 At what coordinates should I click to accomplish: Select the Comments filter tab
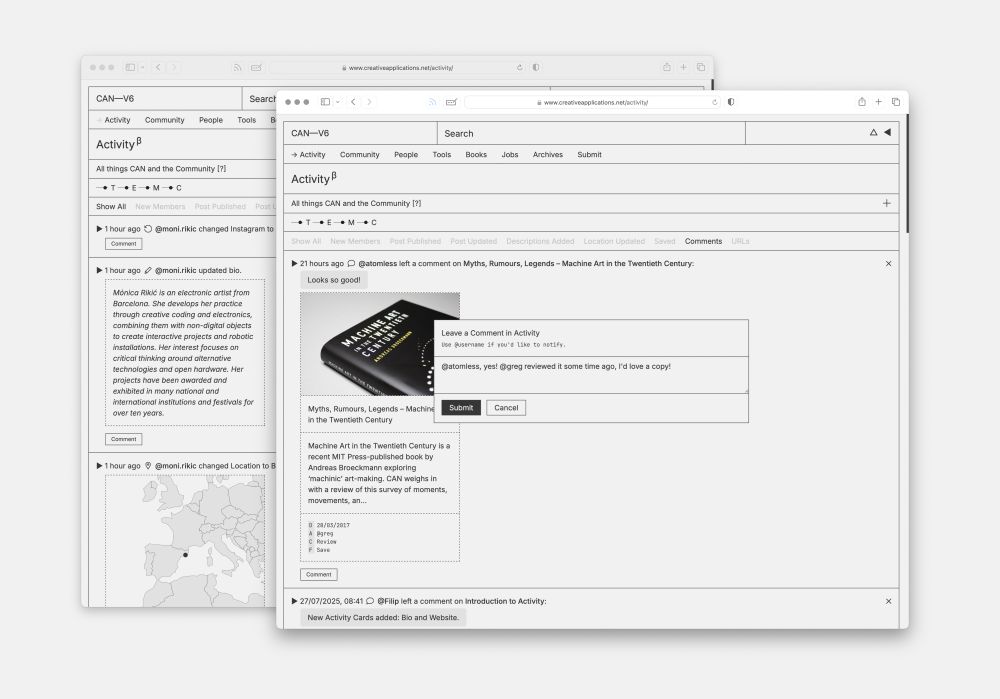coord(703,241)
